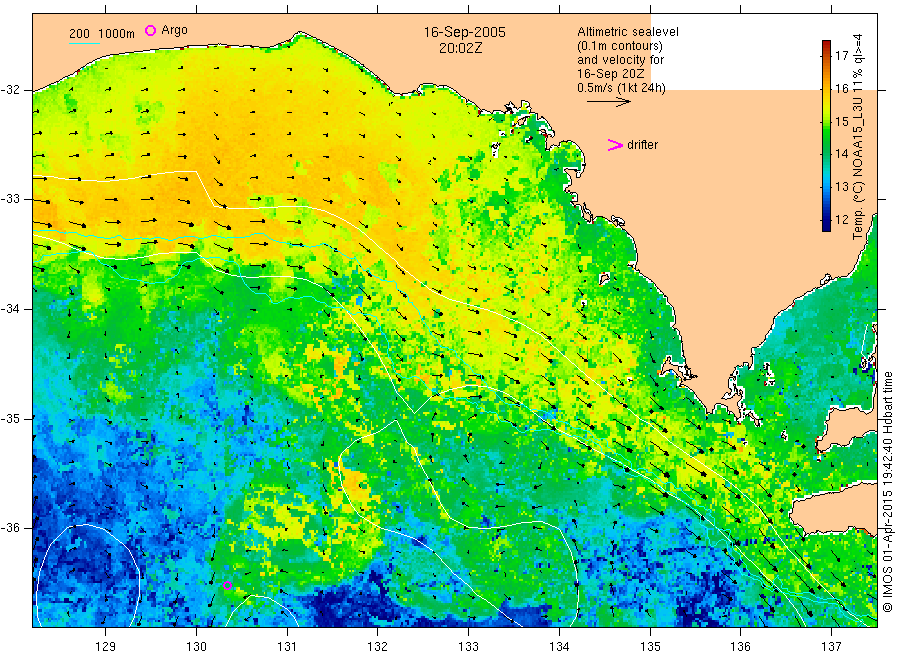
Task: Click the '13' value on the temperature scale
Action: 841,187
